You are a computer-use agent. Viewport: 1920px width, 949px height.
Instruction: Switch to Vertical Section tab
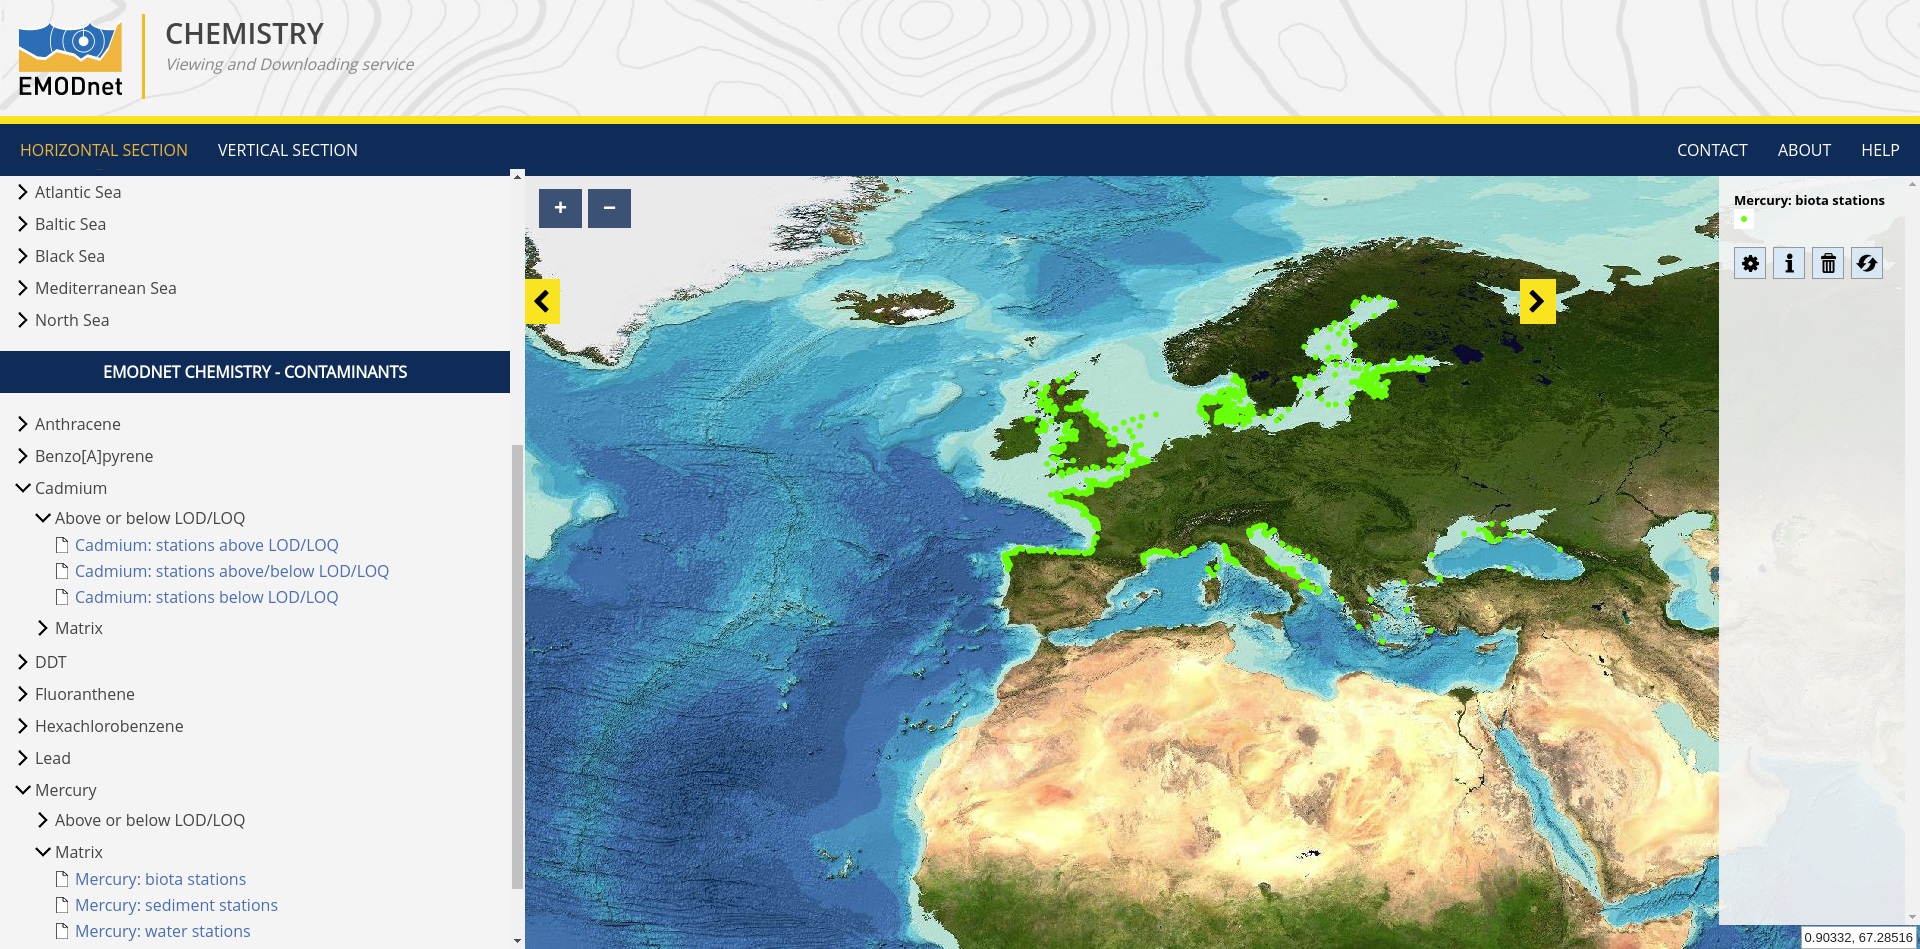[x=288, y=150]
